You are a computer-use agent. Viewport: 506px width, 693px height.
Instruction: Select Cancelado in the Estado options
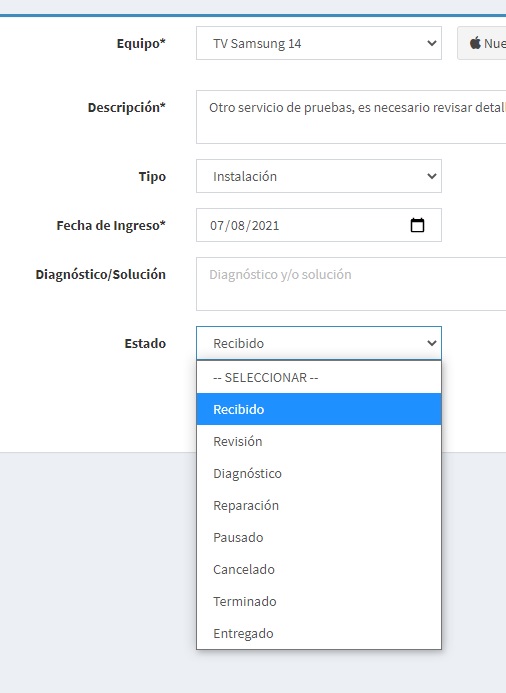click(319, 569)
